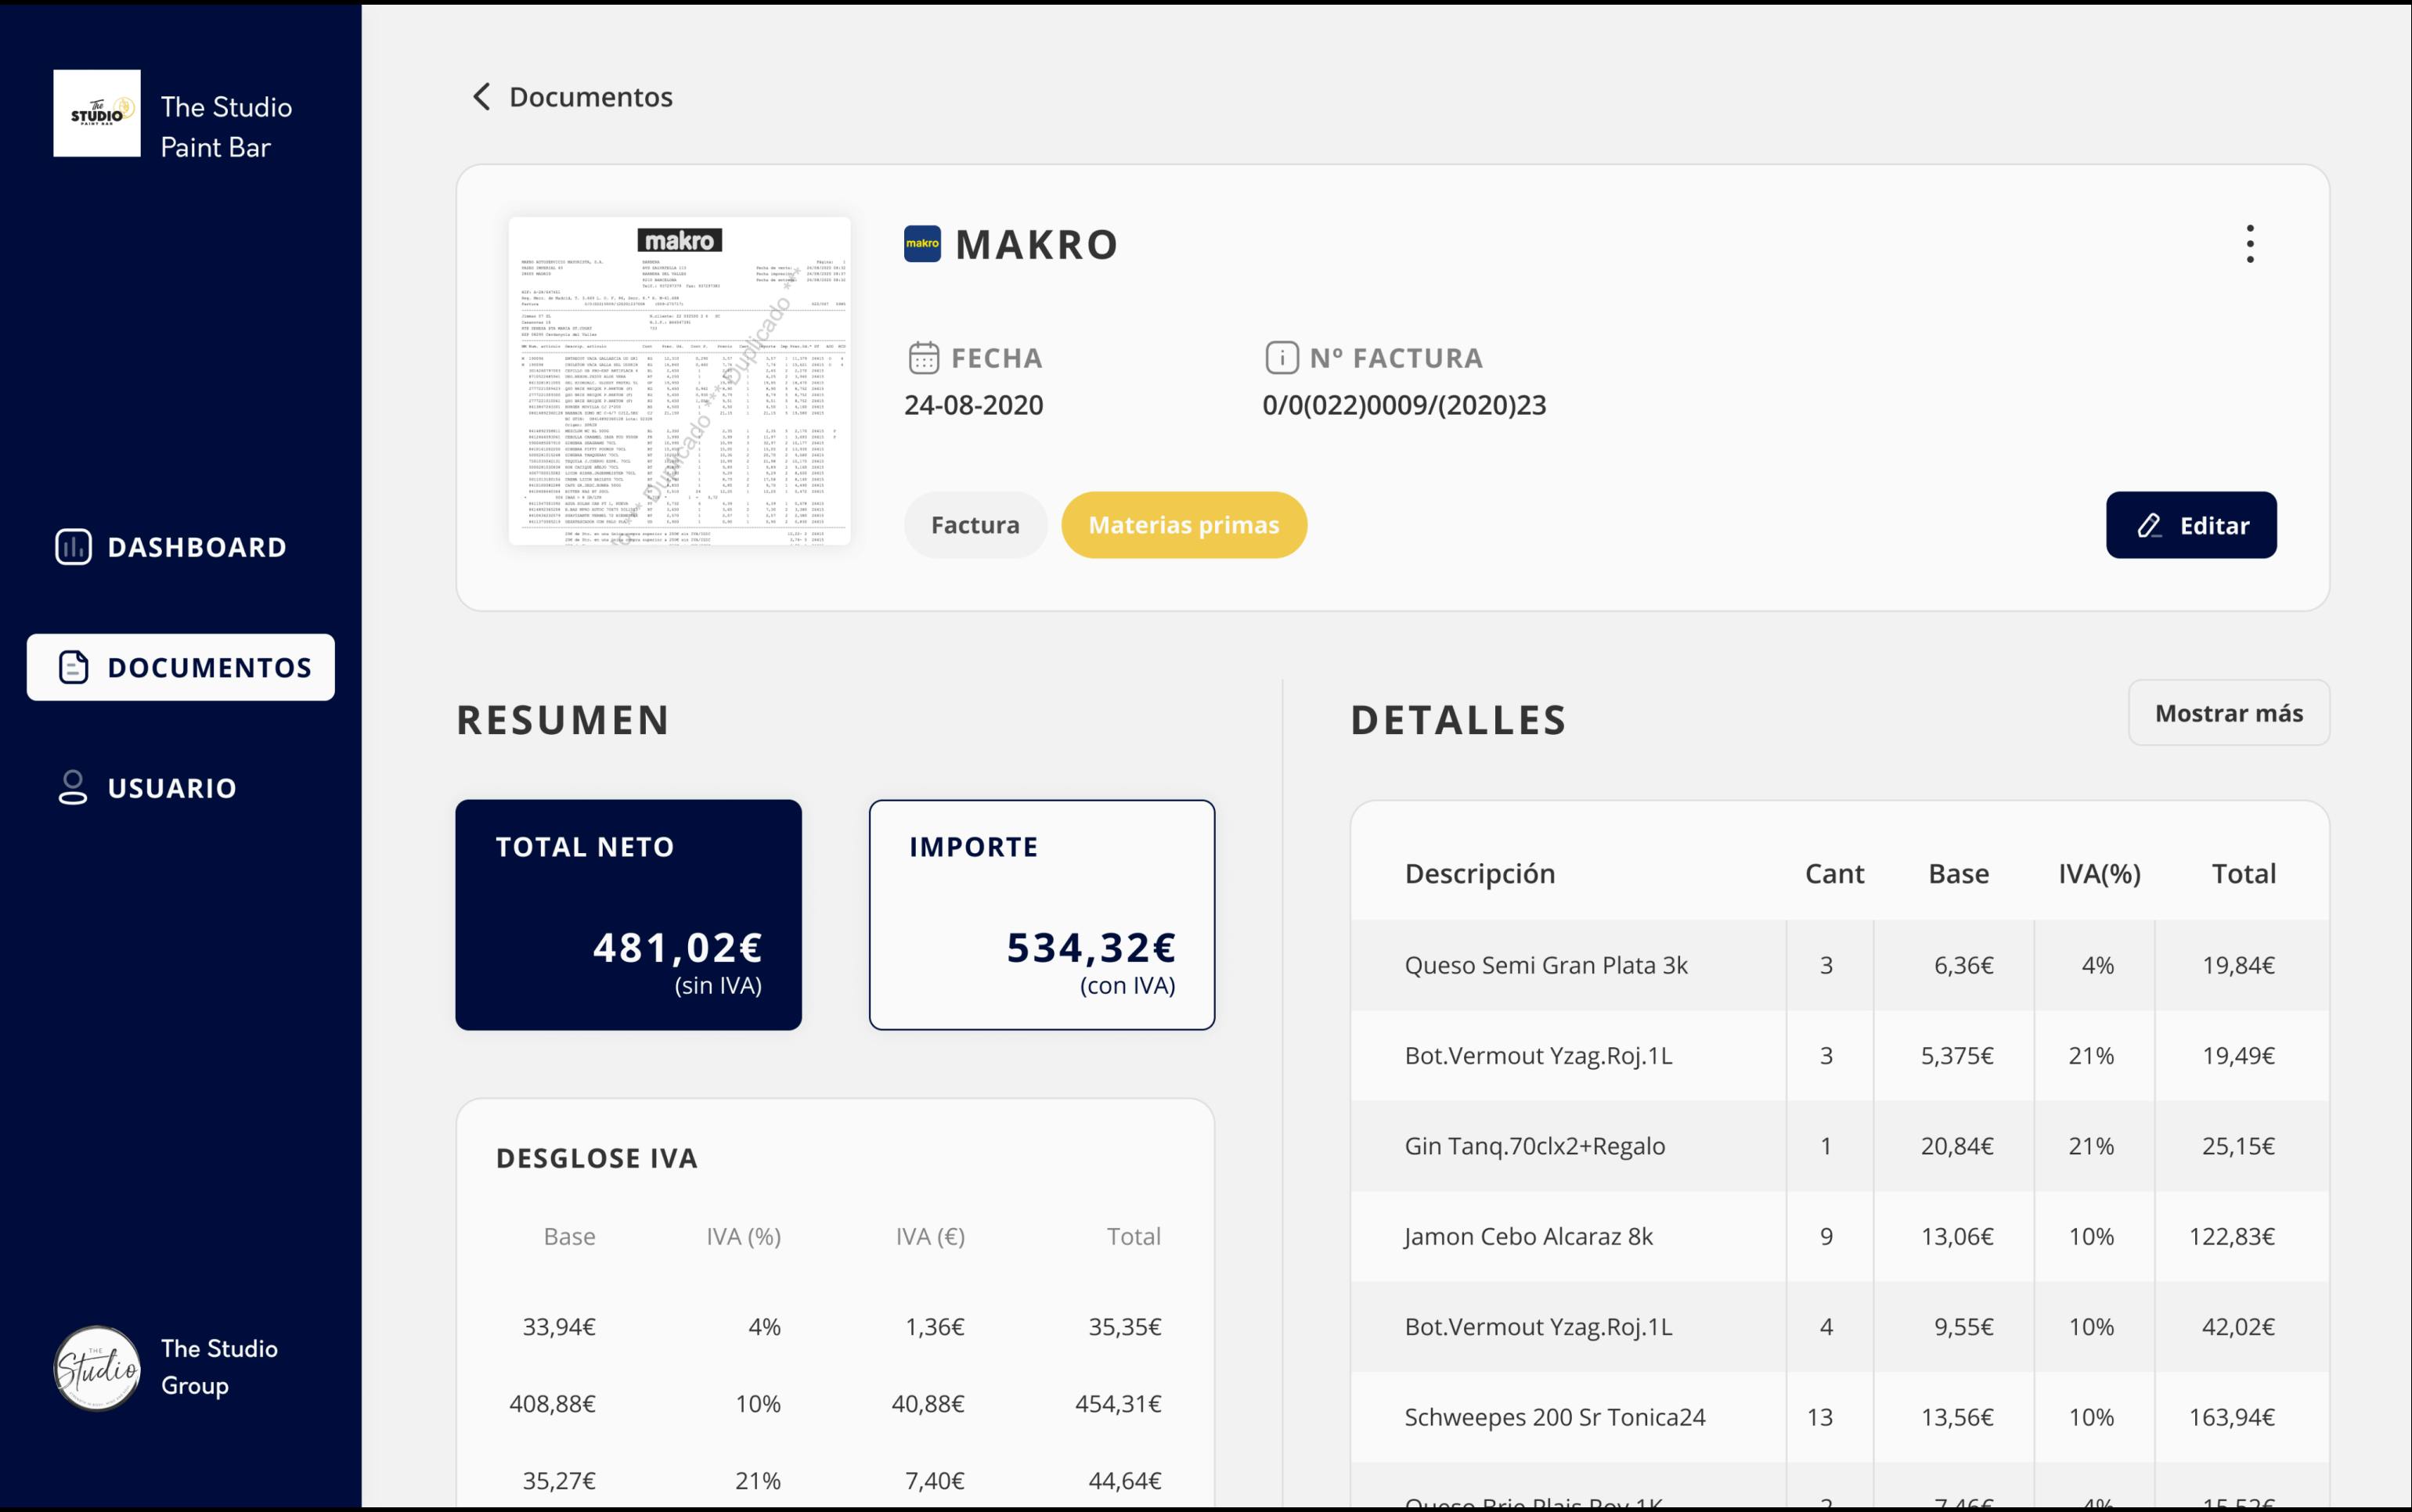This screenshot has height=1512, width=2412.
Task: Select the Queso Semi Gran Plata 3k row
Action: (x=1840, y=965)
